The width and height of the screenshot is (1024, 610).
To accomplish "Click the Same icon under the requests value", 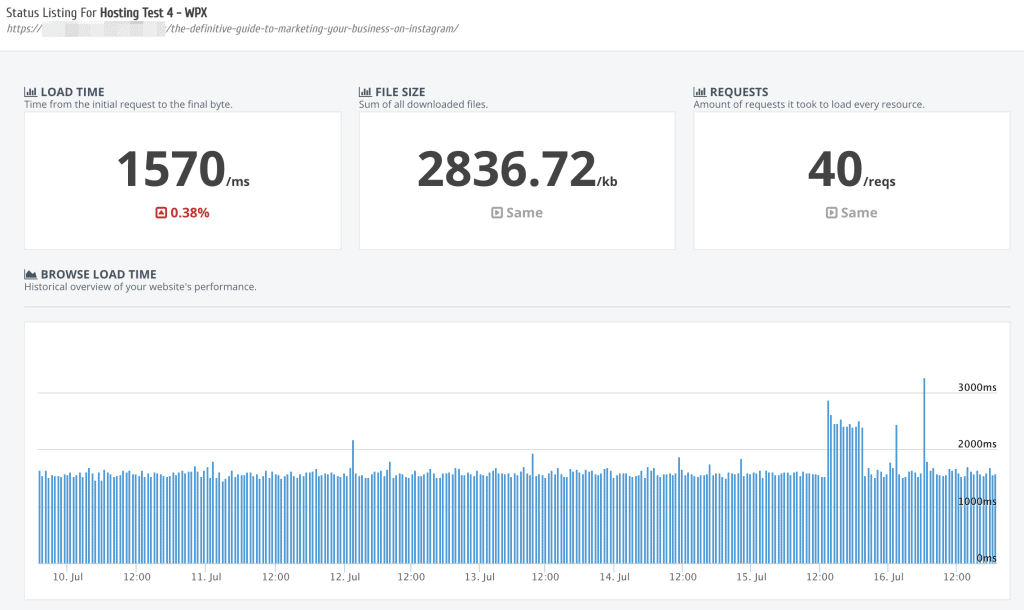I will 831,213.
